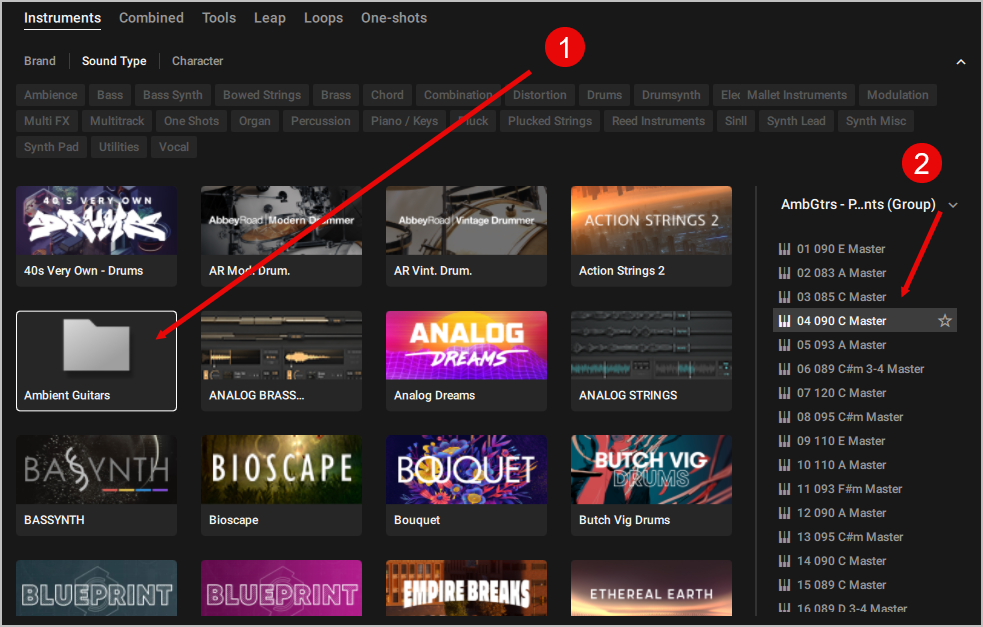Open the BASSYNTH library tile
983x627 pixels.
pyautogui.click(x=97, y=485)
